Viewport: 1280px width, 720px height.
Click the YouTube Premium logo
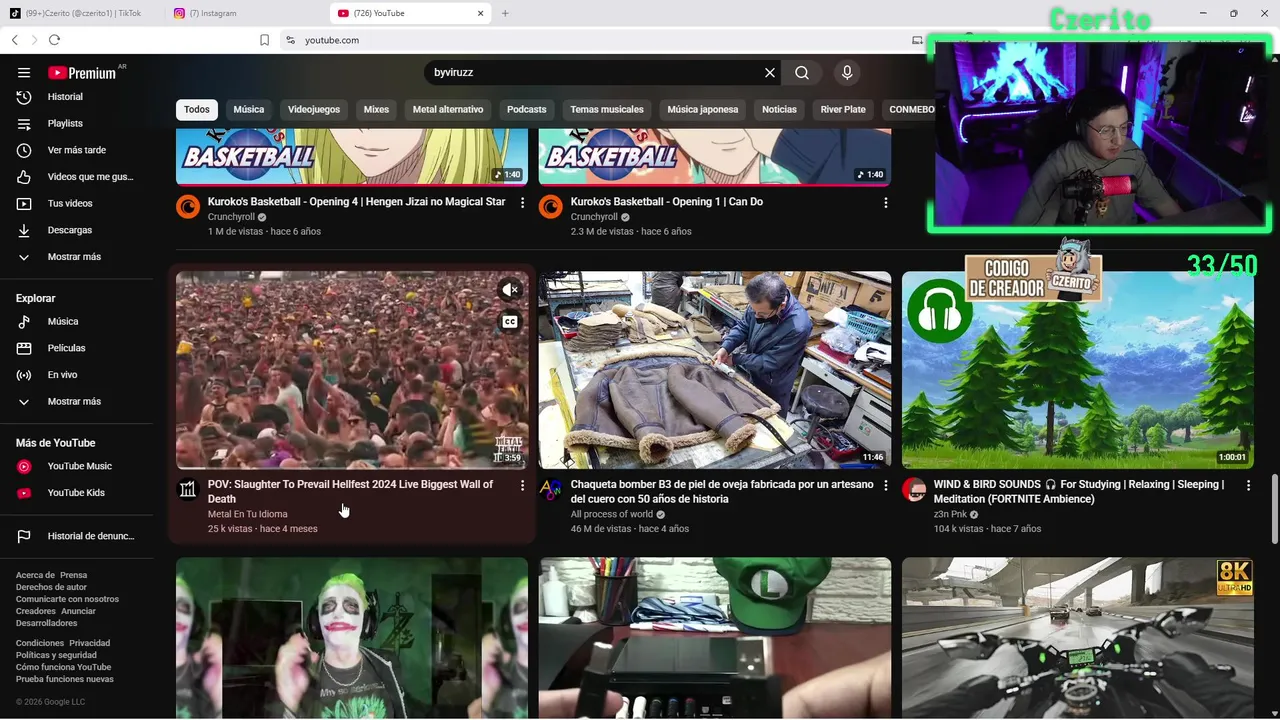(x=82, y=73)
